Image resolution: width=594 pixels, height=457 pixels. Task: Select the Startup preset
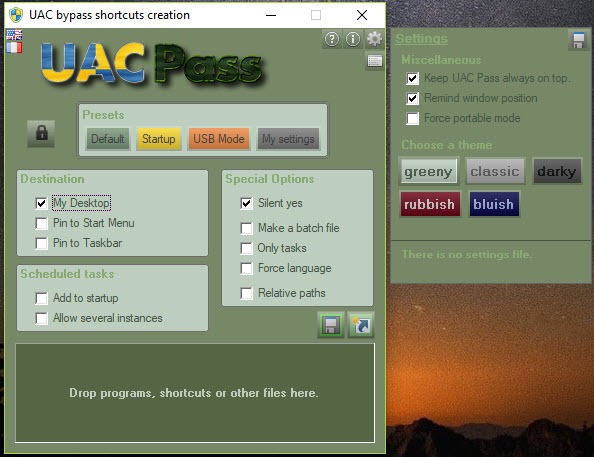159,139
